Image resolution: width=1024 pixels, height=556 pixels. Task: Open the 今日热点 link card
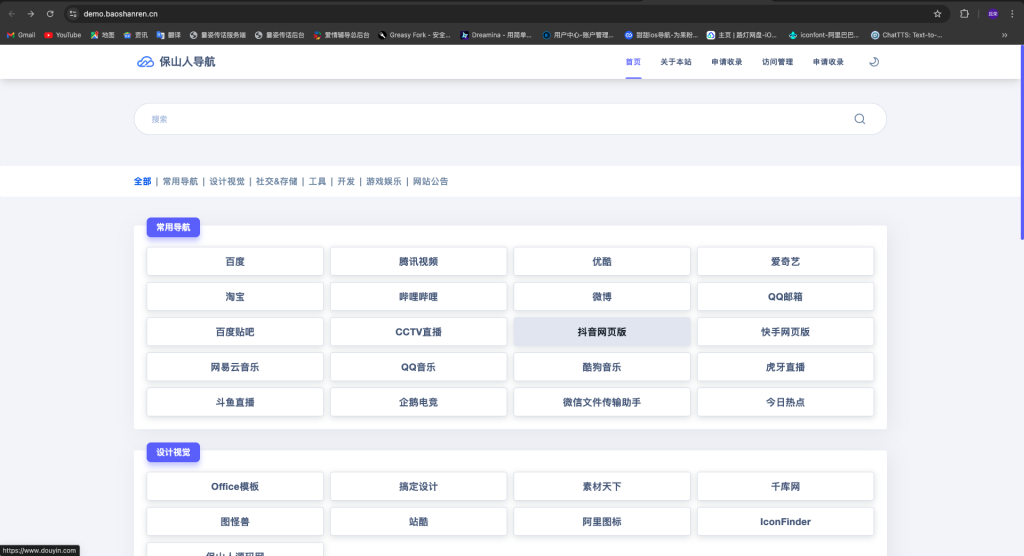(786, 402)
